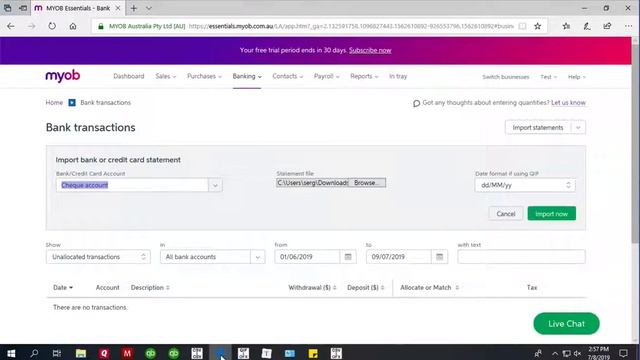Open reading view icon in address bar

[522, 26]
